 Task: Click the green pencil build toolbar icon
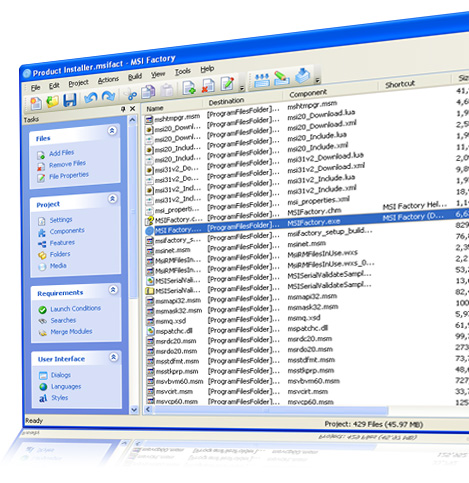pyautogui.click(x=282, y=78)
